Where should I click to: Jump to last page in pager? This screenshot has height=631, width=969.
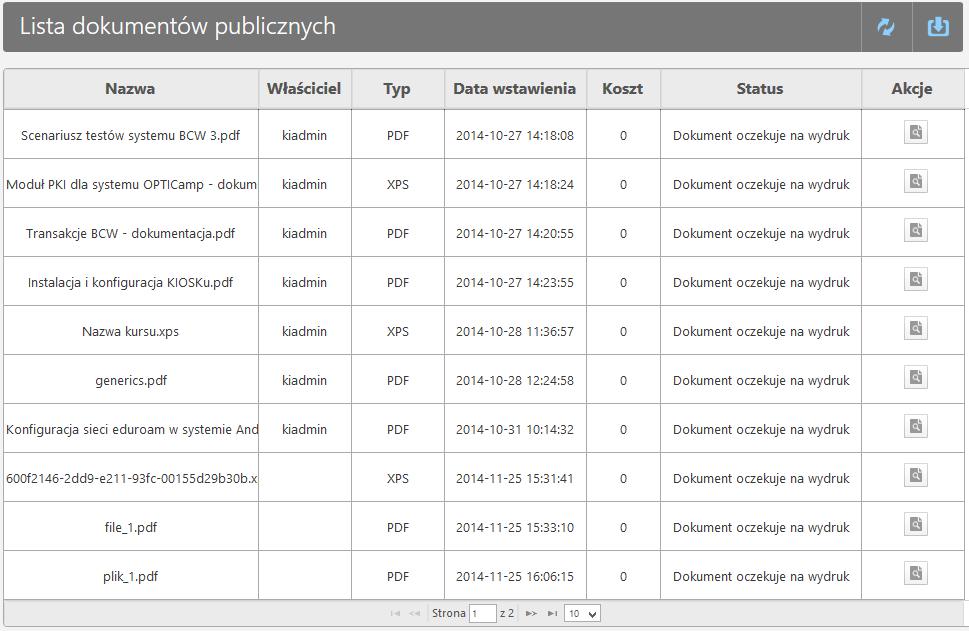552,614
